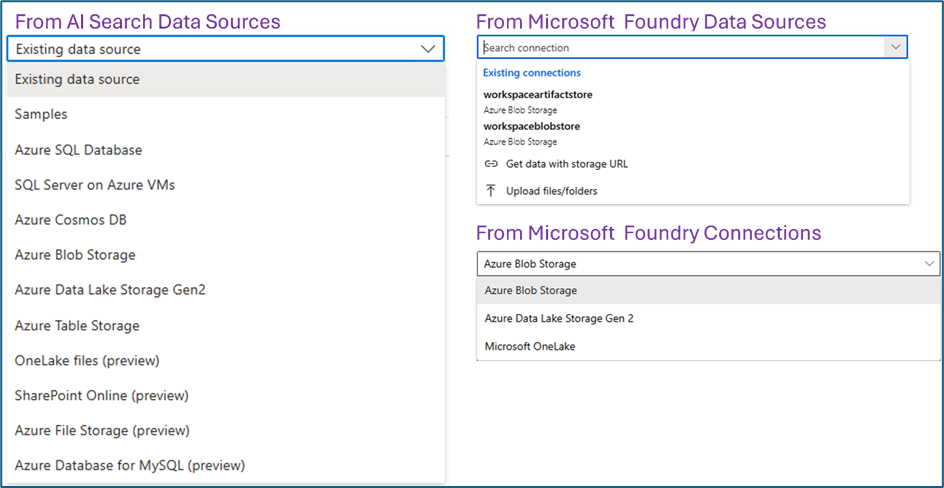Choose Azure Data Lake Storage Gen2 source
The width and height of the screenshot is (944, 488).
click(226, 290)
